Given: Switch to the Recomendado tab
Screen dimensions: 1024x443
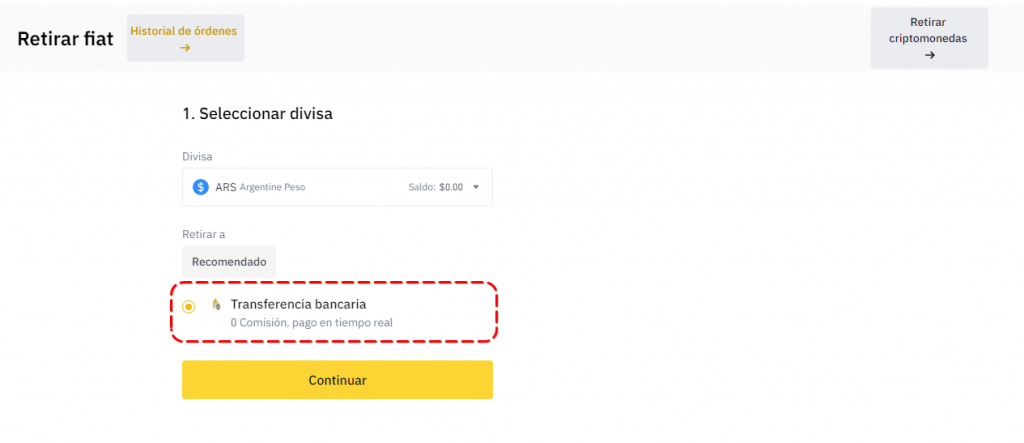Looking at the screenshot, I should pyautogui.click(x=229, y=261).
